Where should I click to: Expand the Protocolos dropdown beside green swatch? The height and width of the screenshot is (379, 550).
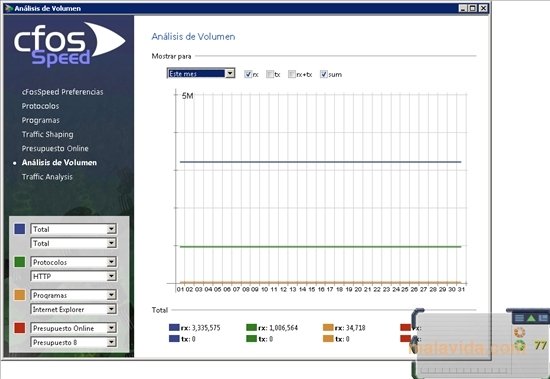[74, 262]
